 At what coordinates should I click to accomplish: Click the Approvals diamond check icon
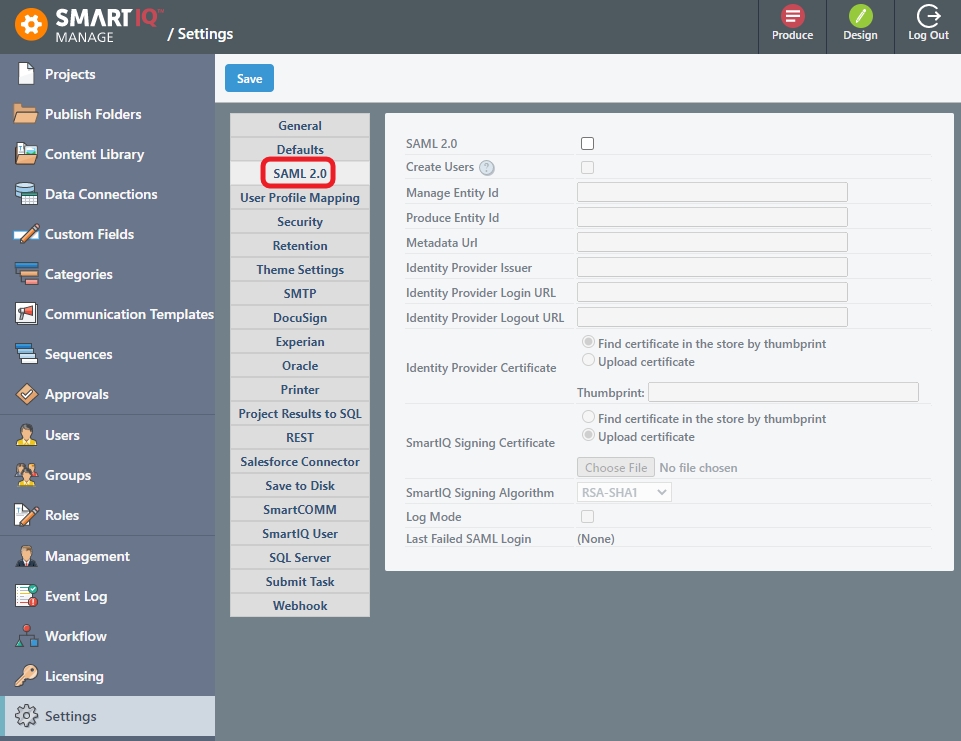[x=26, y=394]
